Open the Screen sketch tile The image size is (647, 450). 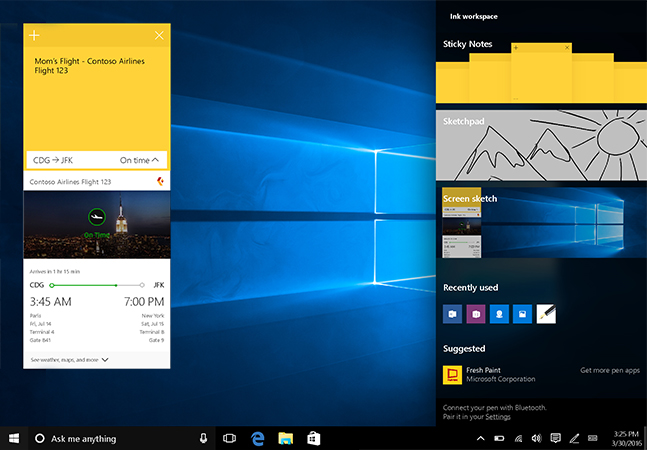pyautogui.click(x=541, y=223)
